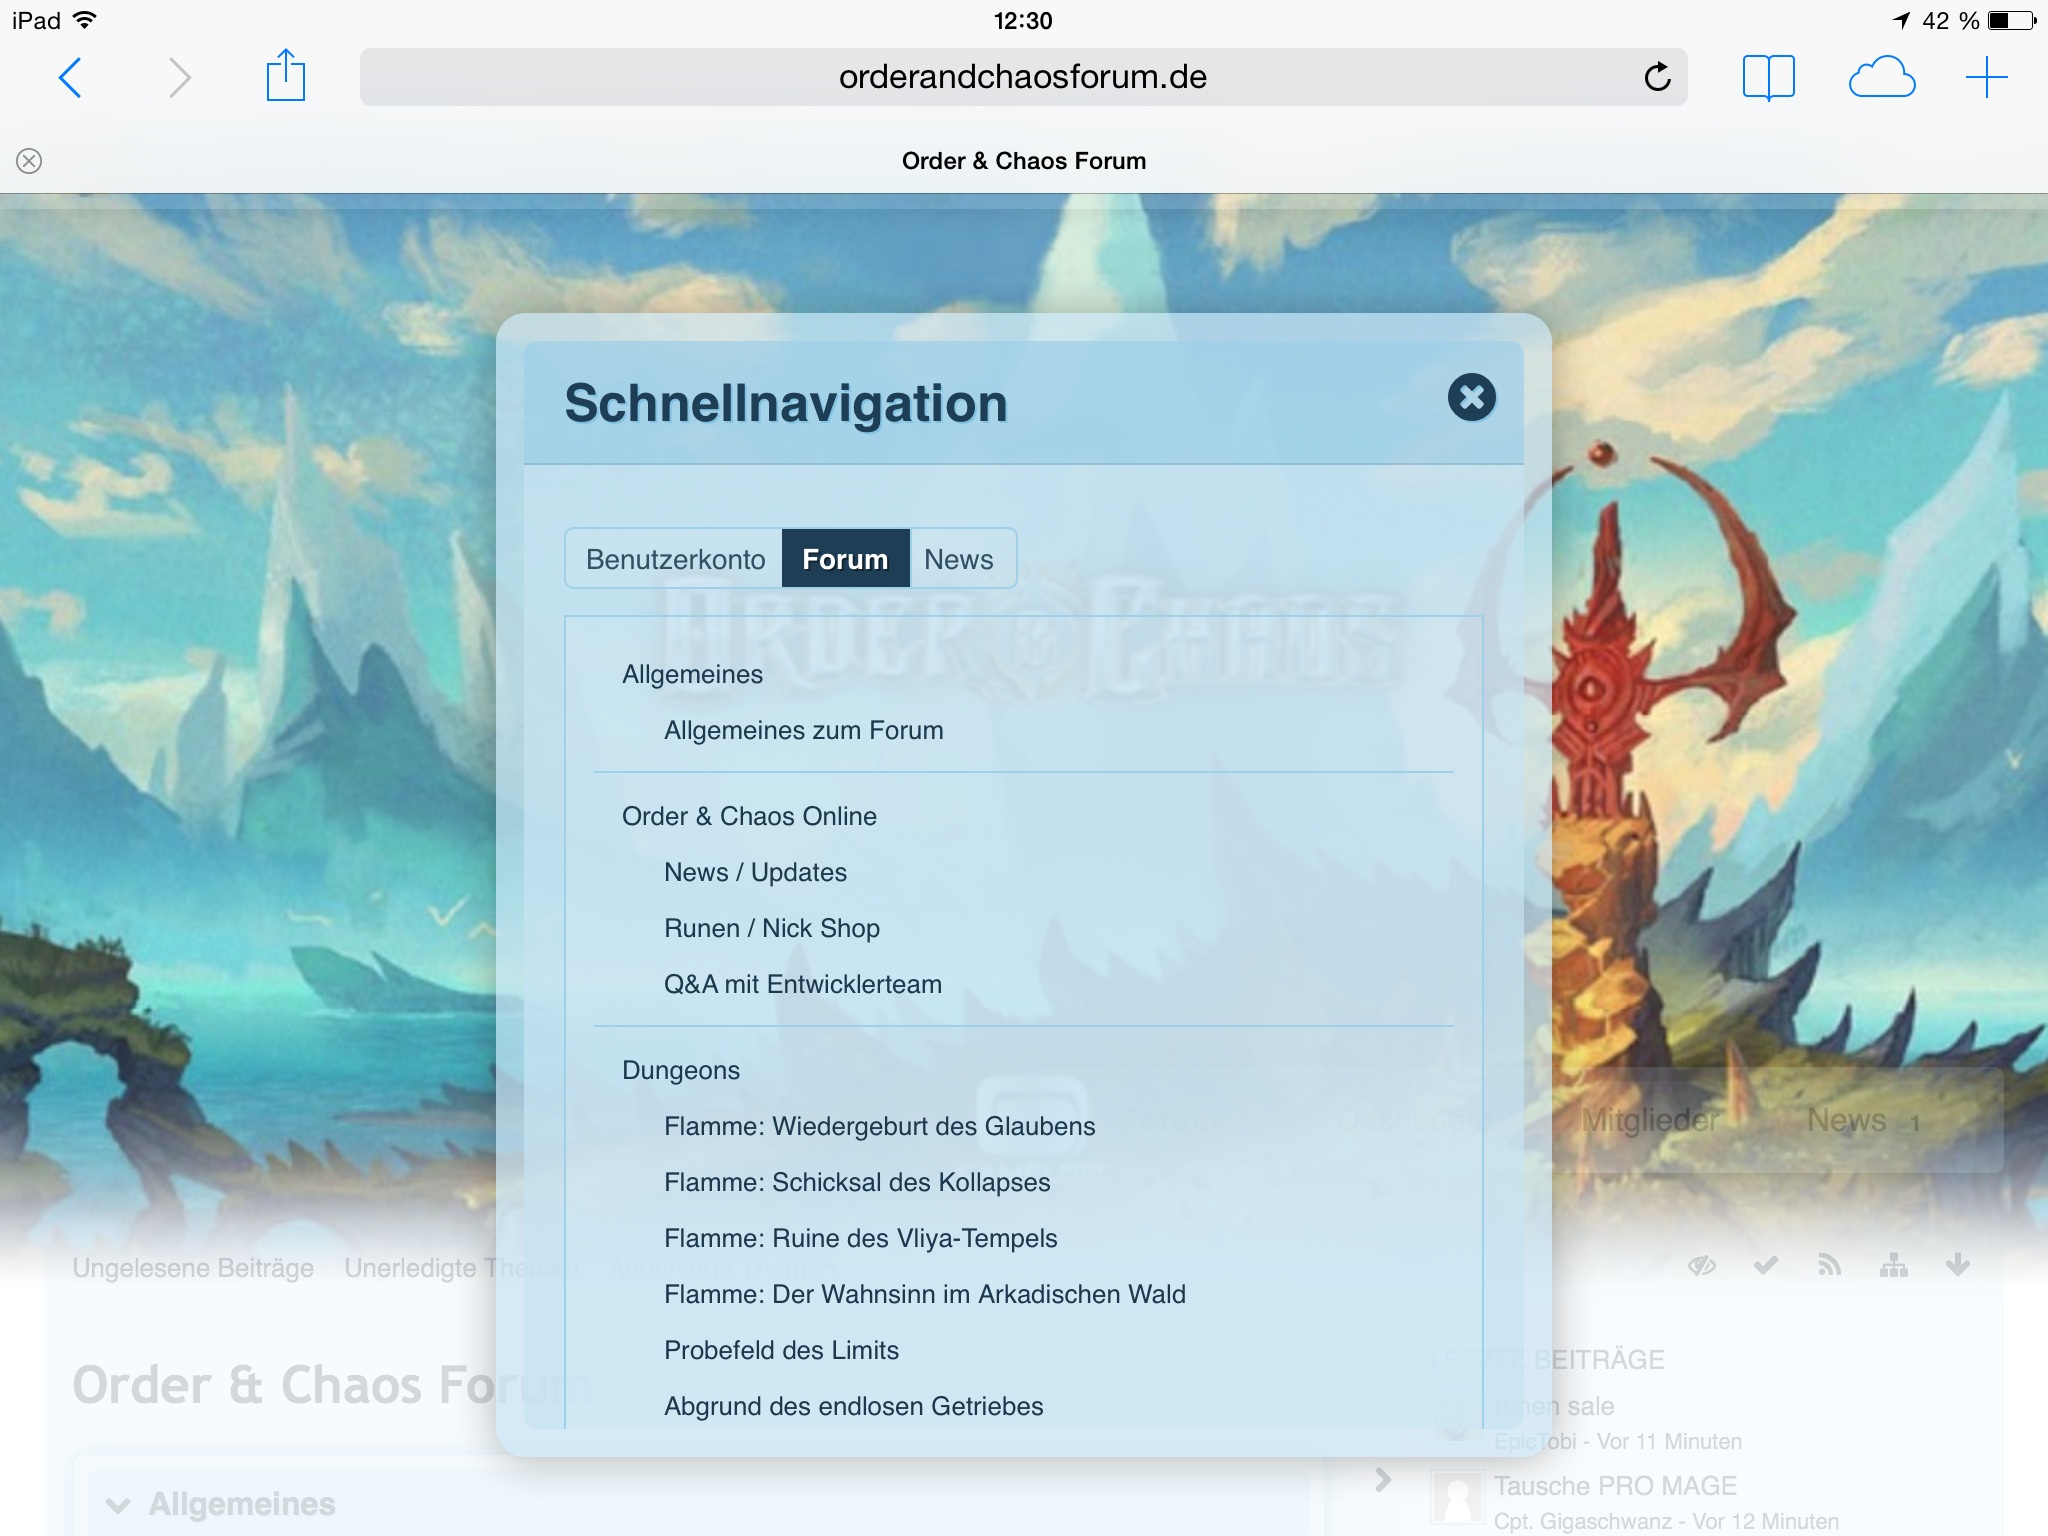Mark all as read with checkmark icon

click(x=1766, y=1266)
